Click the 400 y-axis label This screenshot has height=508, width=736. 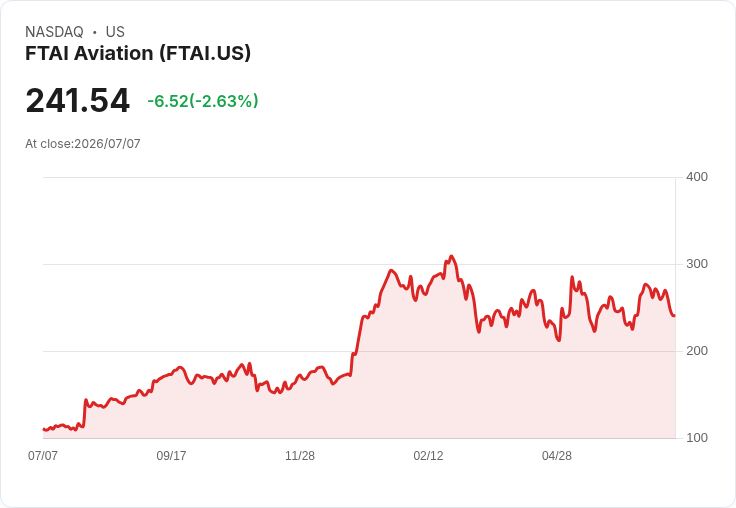697,177
